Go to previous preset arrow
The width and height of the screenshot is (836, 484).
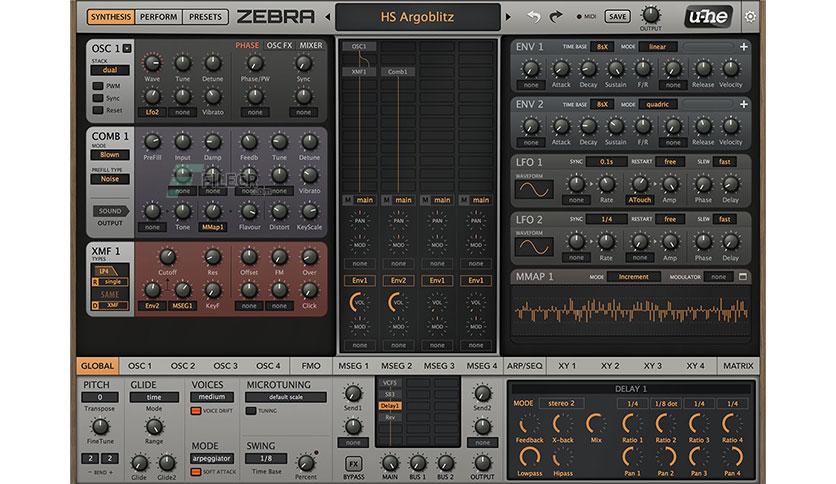pos(327,17)
